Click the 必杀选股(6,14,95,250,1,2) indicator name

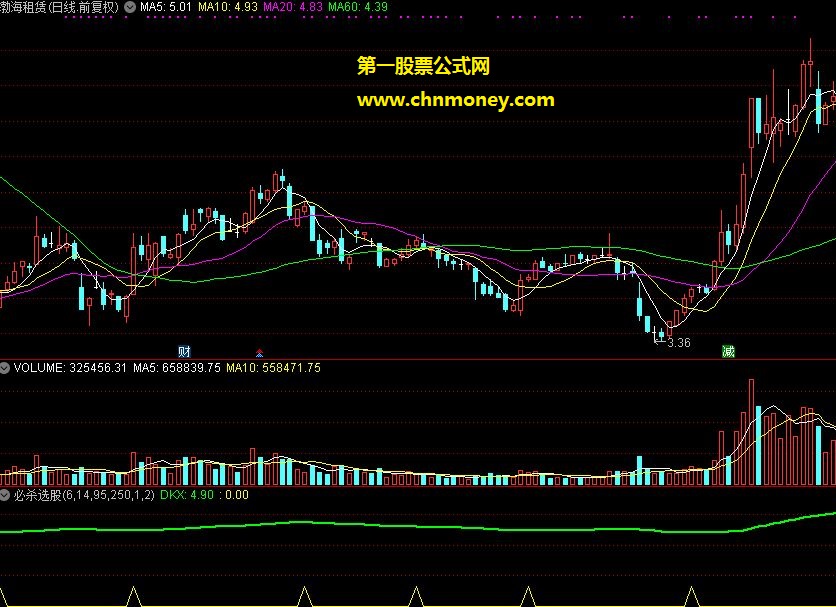[84, 495]
